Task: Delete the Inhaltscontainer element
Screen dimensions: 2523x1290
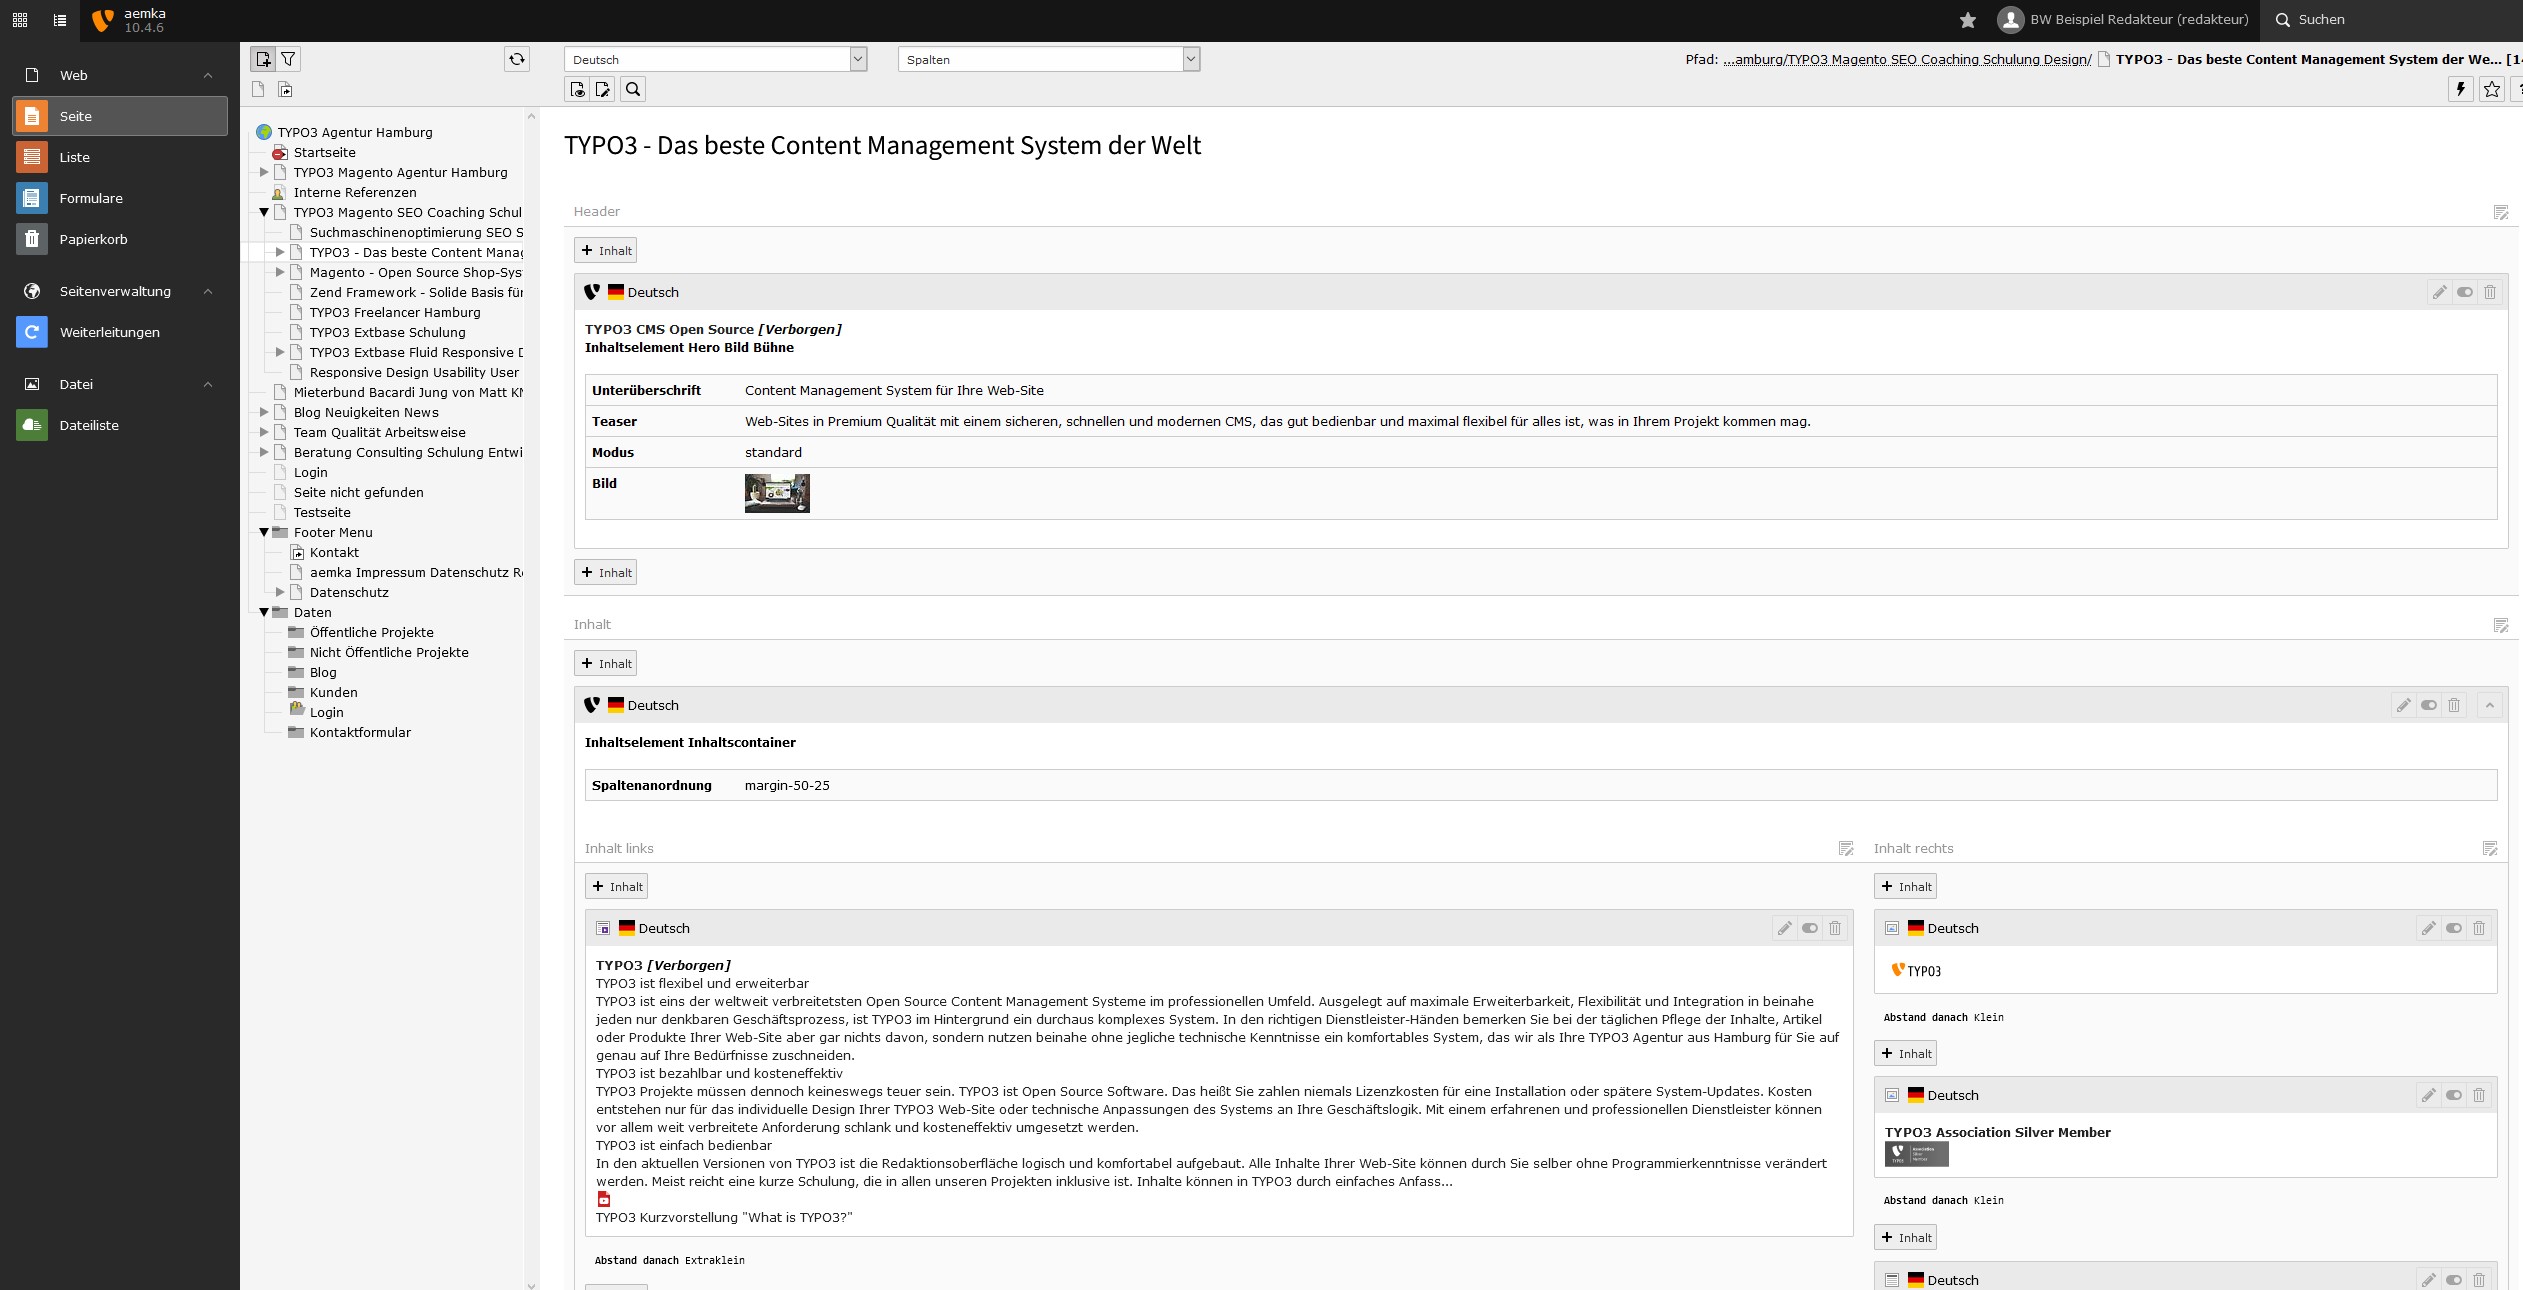Action: 2454,705
